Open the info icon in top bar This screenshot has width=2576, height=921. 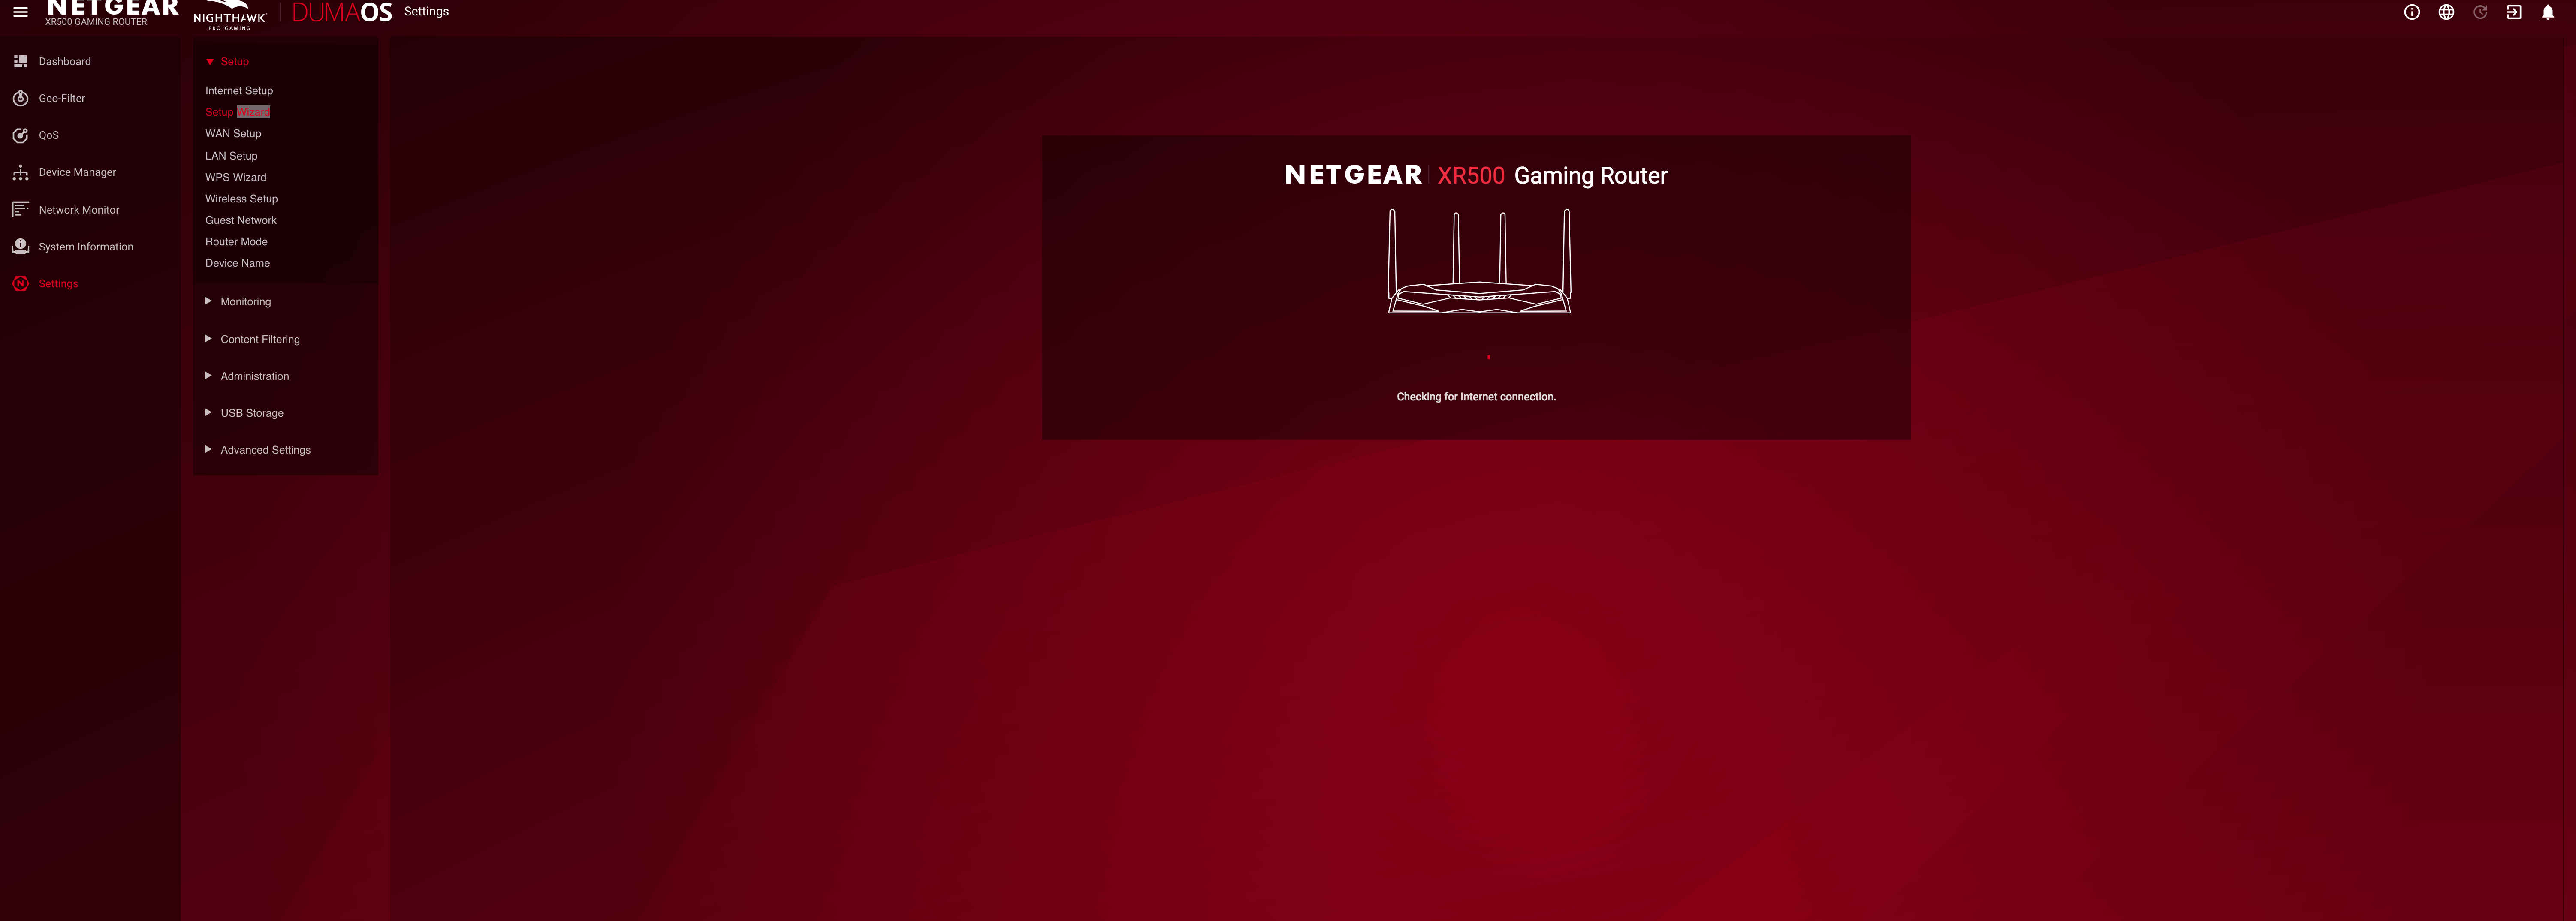[2412, 12]
